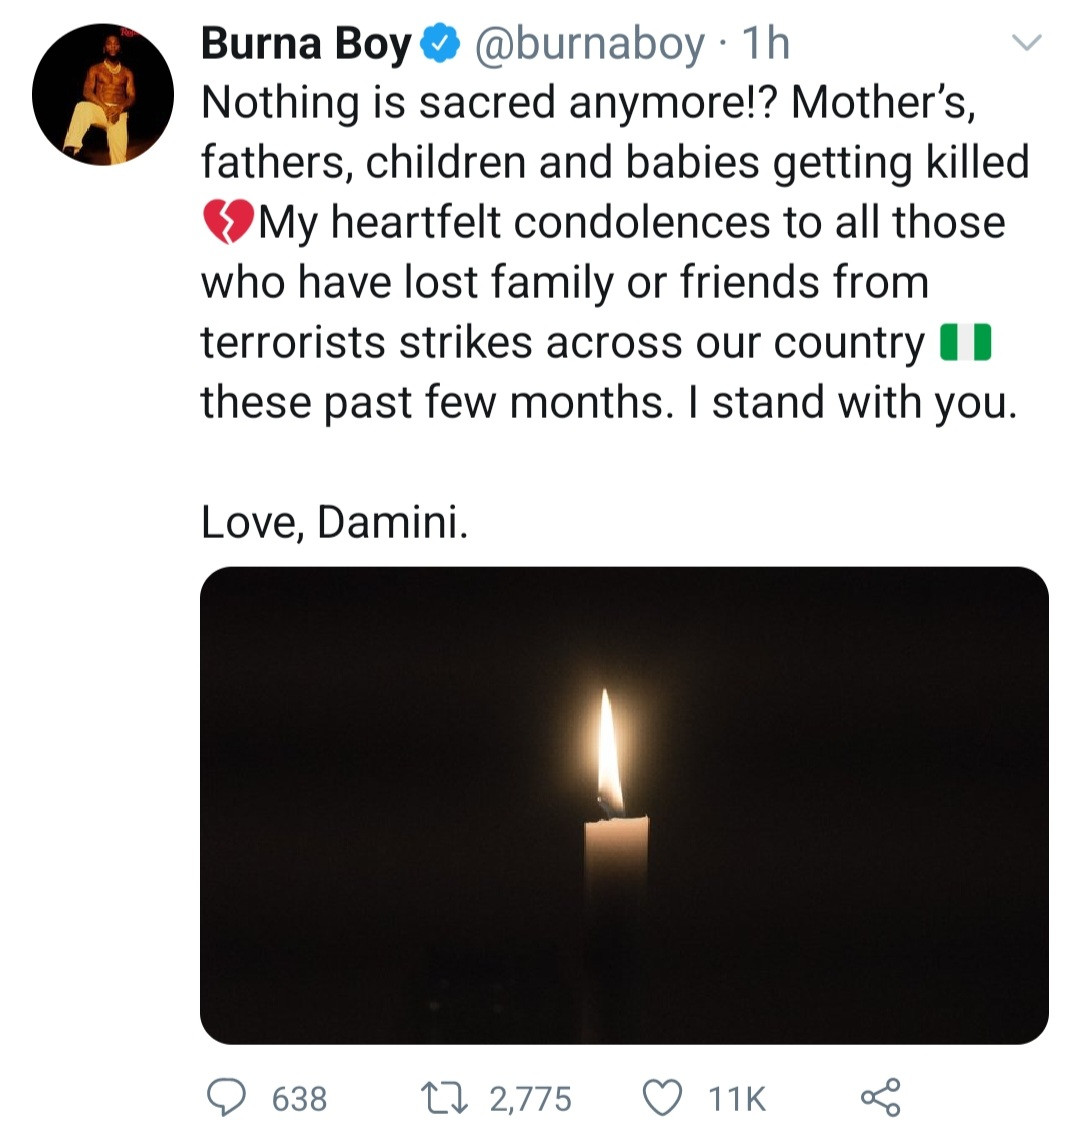Open the attached candle photo
Screen dimensions: 1080x1129
624,805
